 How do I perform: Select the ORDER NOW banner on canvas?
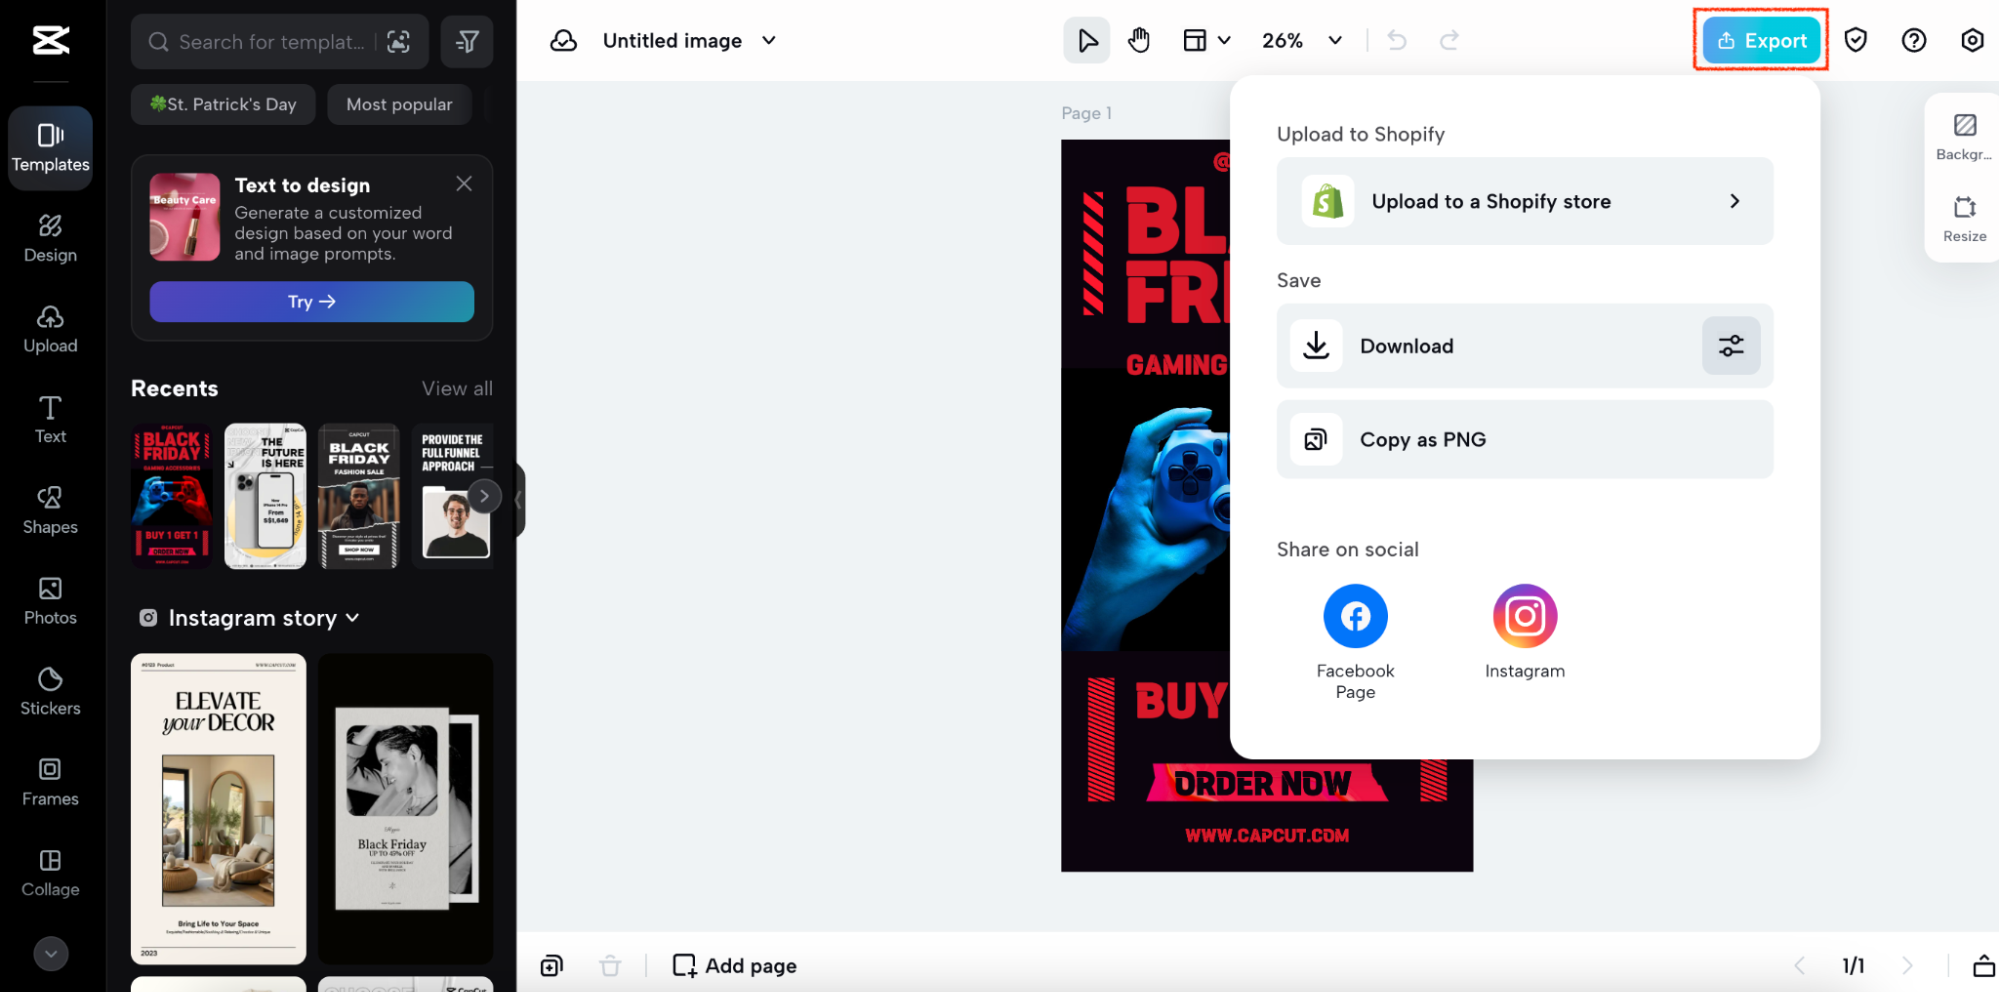pos(1266,783)
